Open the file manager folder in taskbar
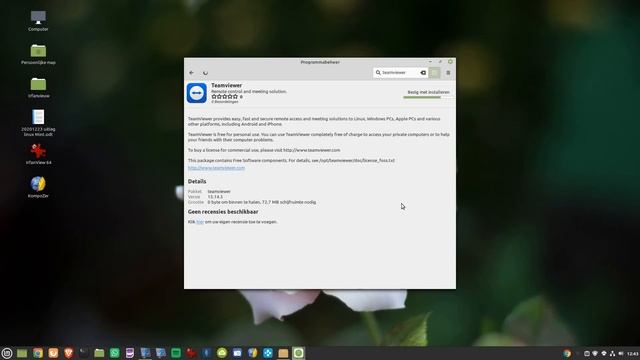This screenshot has height=360, width=640. (99, 353)
